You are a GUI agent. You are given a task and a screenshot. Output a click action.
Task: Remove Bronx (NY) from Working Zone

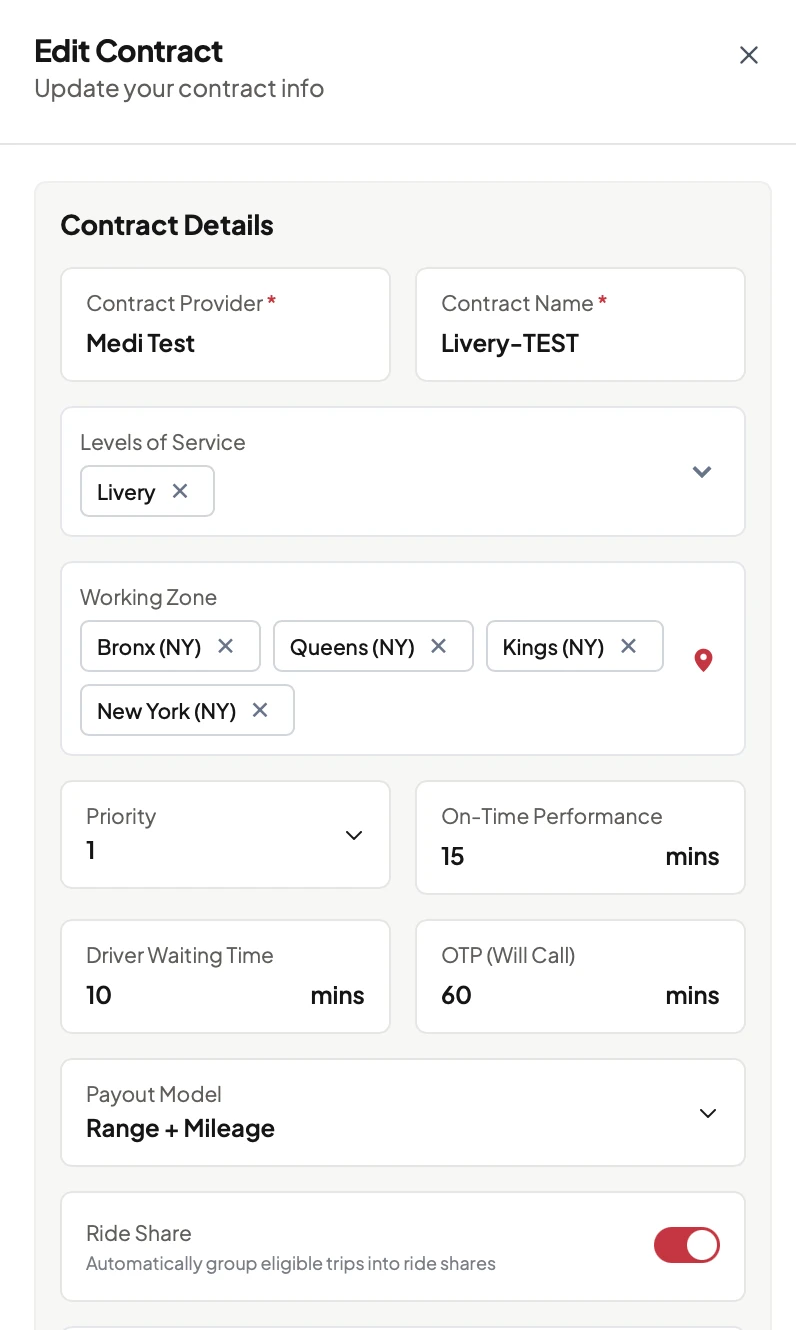tap(226, 646)
